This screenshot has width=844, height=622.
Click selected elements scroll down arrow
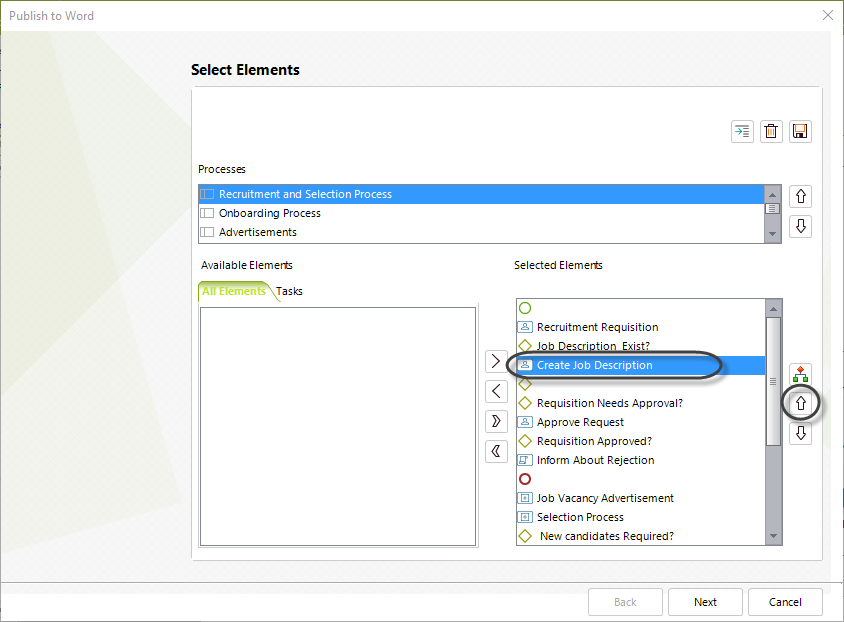point(773,536)
